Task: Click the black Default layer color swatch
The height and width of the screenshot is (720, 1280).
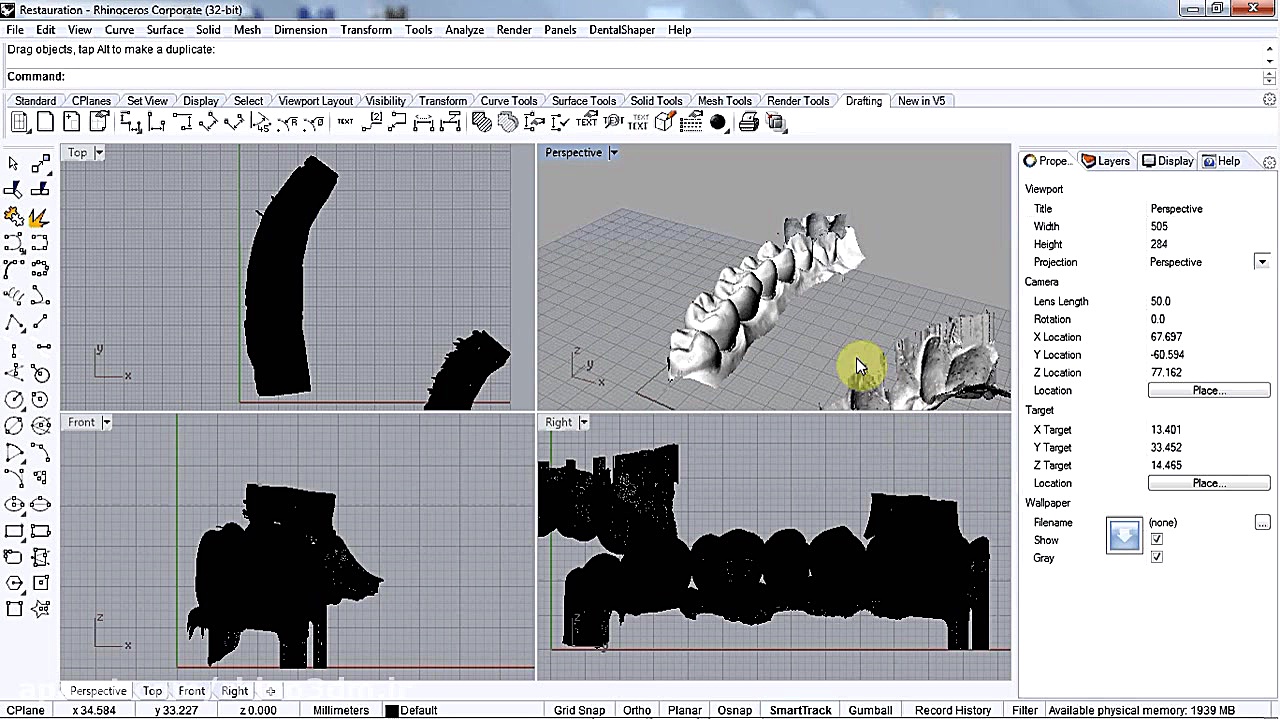Action: (392, 711)
